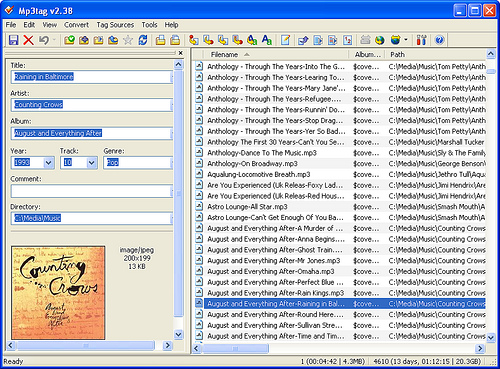This screenshot has height=369, width=500.
Task: Click the second playlist icon beside the first
Action: coord(175,40)
